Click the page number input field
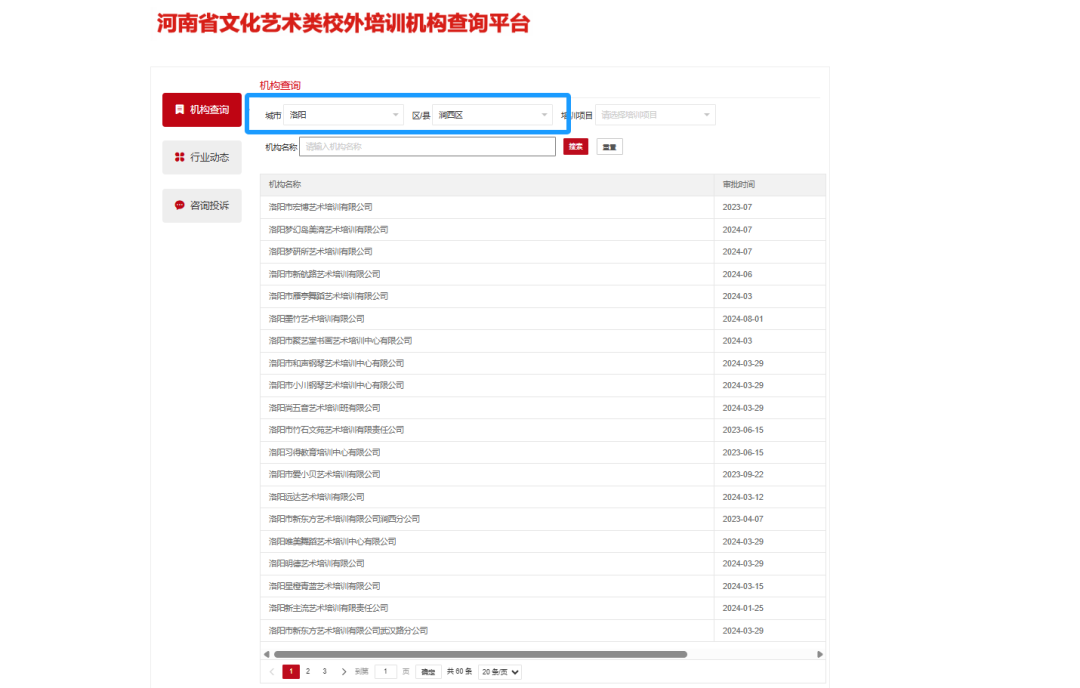This screenshot has height=688, width=1080. click(385, 671)
